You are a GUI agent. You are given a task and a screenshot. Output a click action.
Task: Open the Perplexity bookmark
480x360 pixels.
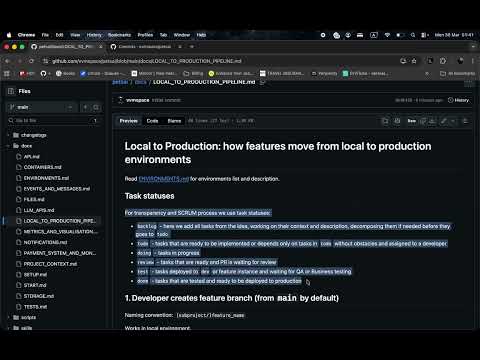coord(324,73)
